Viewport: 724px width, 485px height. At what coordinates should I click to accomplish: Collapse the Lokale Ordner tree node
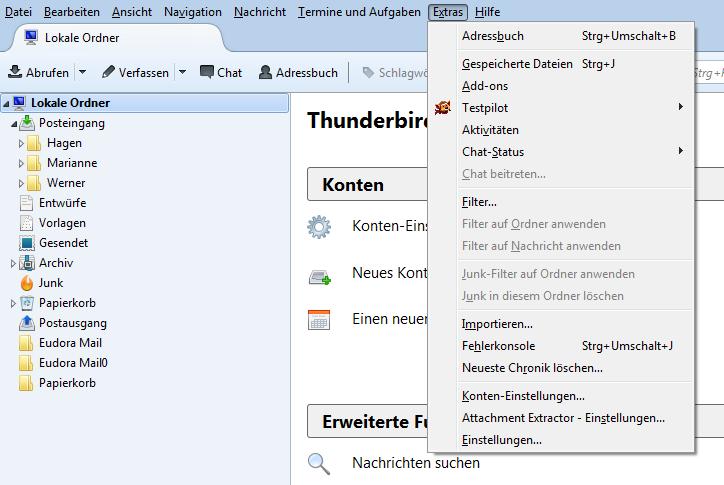point(6,104)
